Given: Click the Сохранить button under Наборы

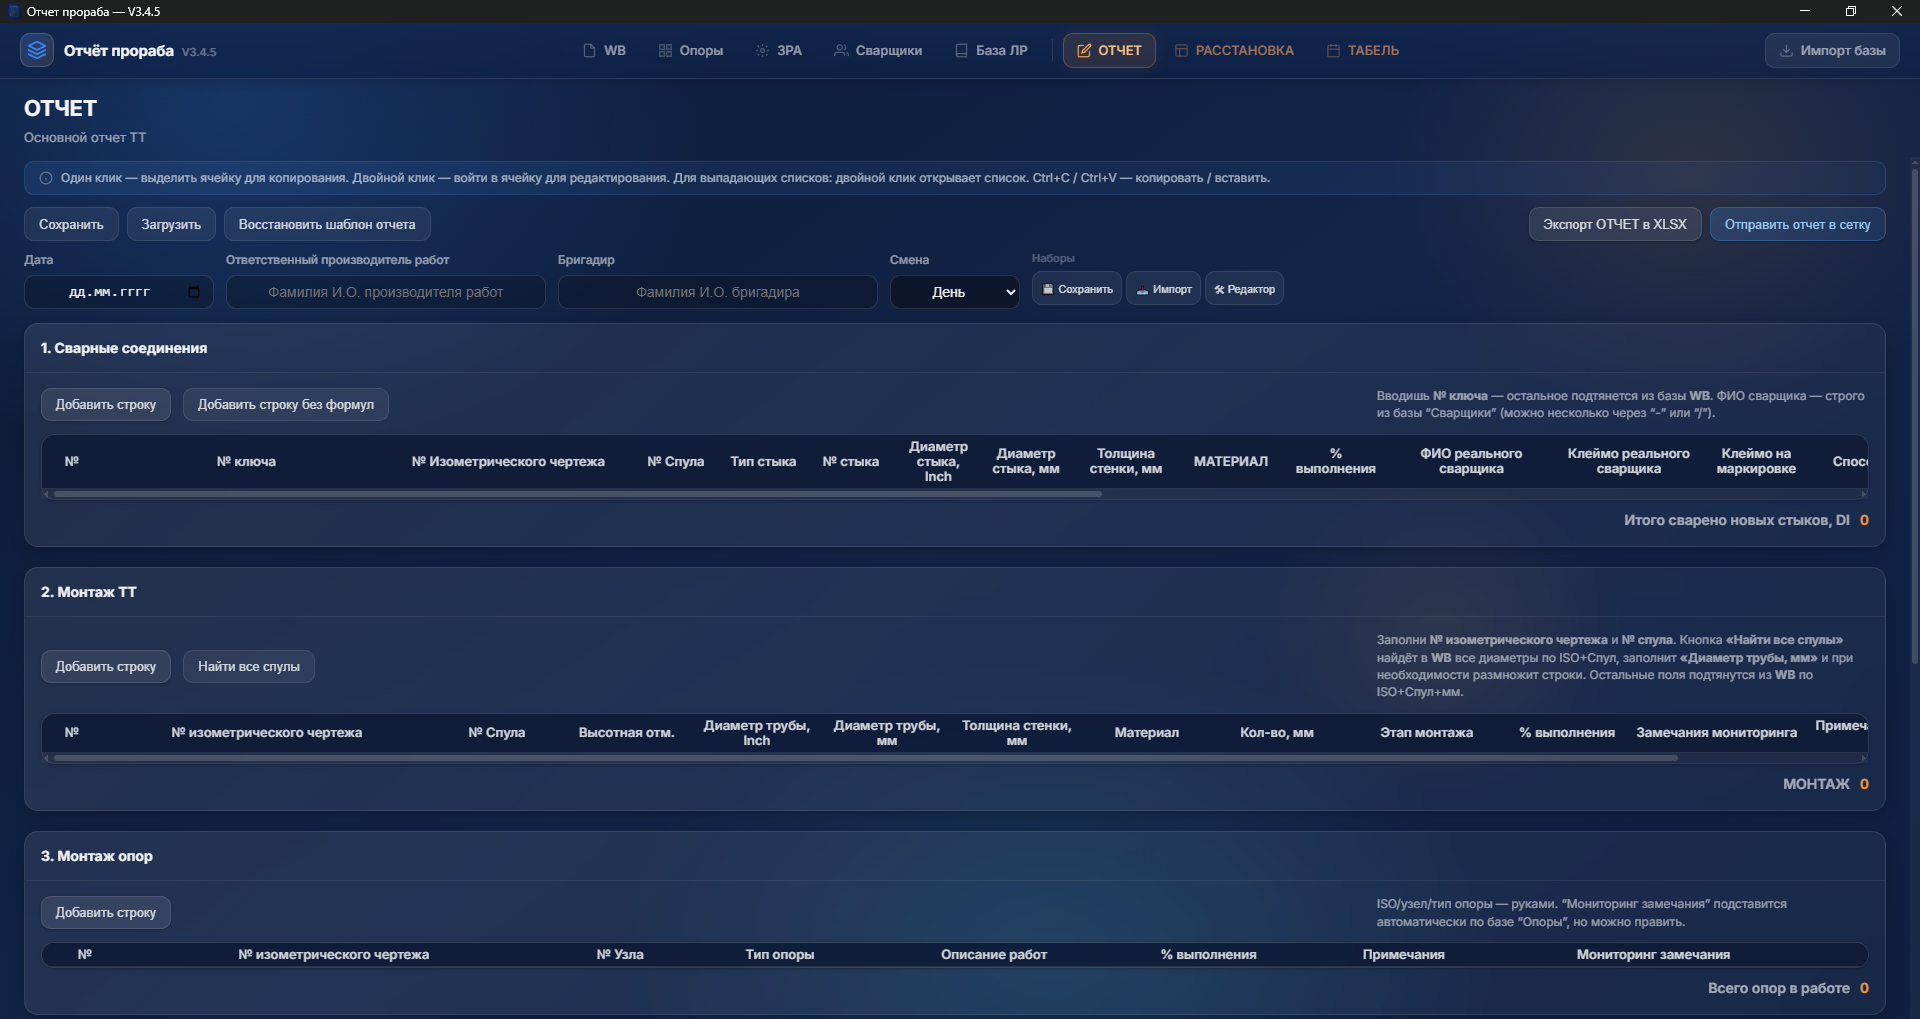Looking at the screenshot, I should (1076, 289).
